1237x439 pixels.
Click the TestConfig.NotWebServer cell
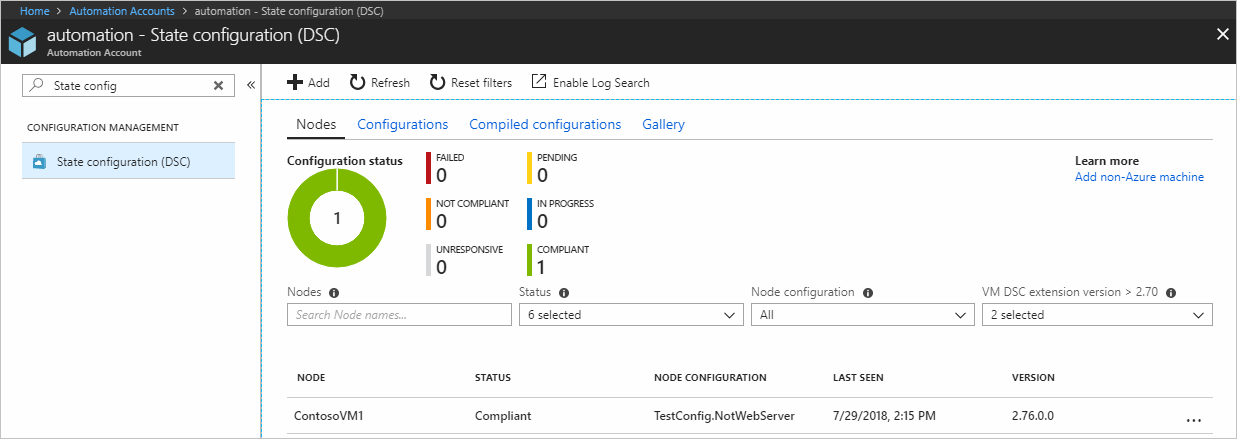[724, 416]
